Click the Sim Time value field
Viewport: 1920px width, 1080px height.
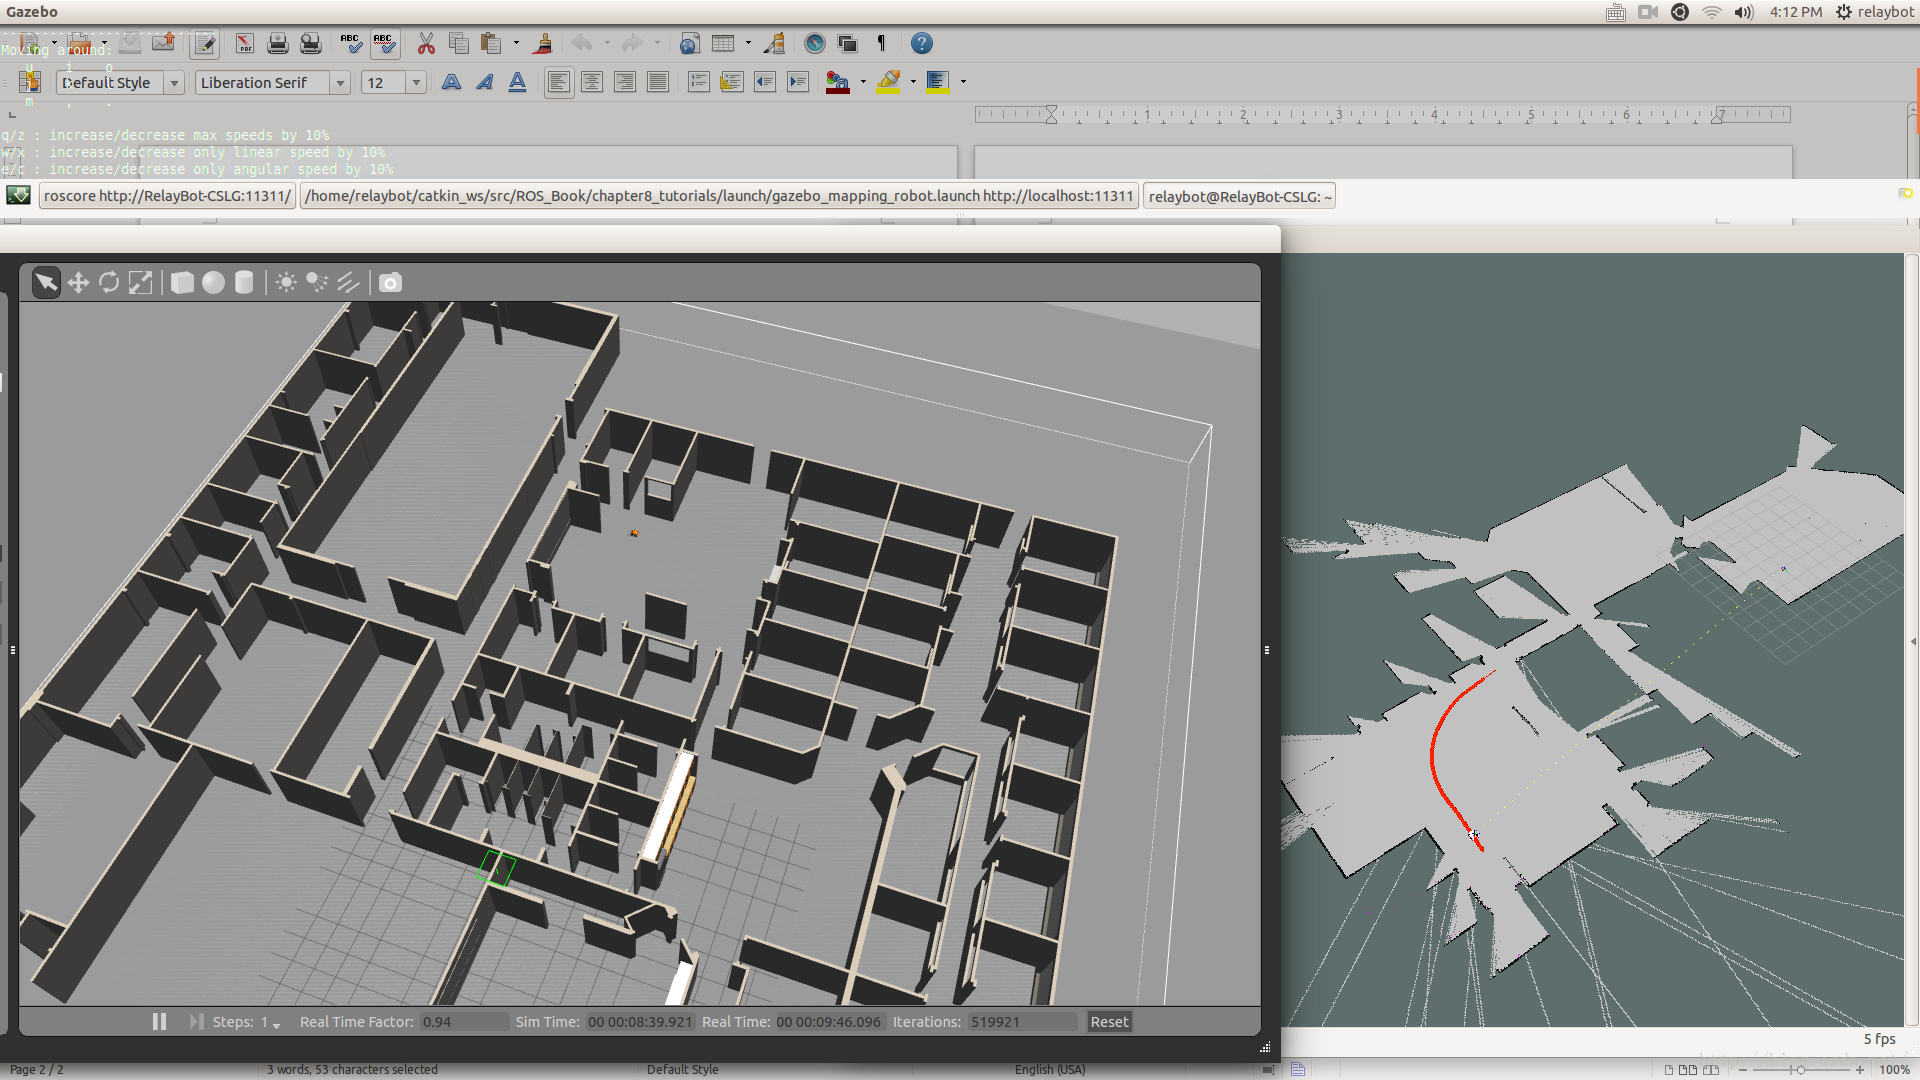(640, 1022)
